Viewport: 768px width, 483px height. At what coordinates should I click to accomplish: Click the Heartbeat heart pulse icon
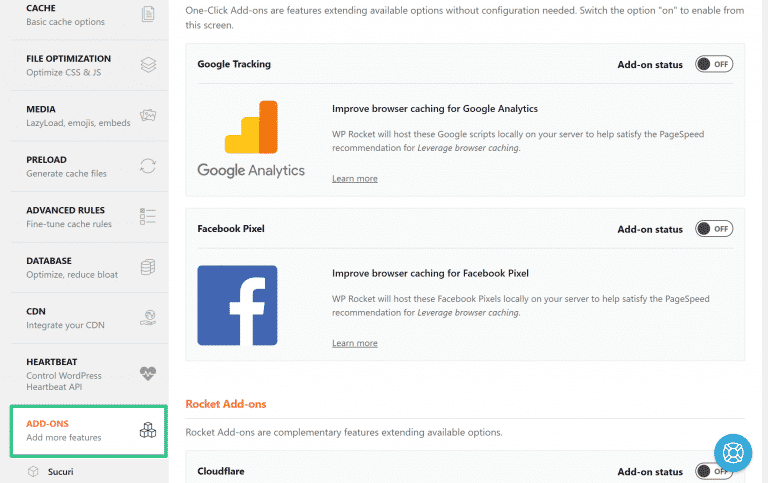point(148,373)
